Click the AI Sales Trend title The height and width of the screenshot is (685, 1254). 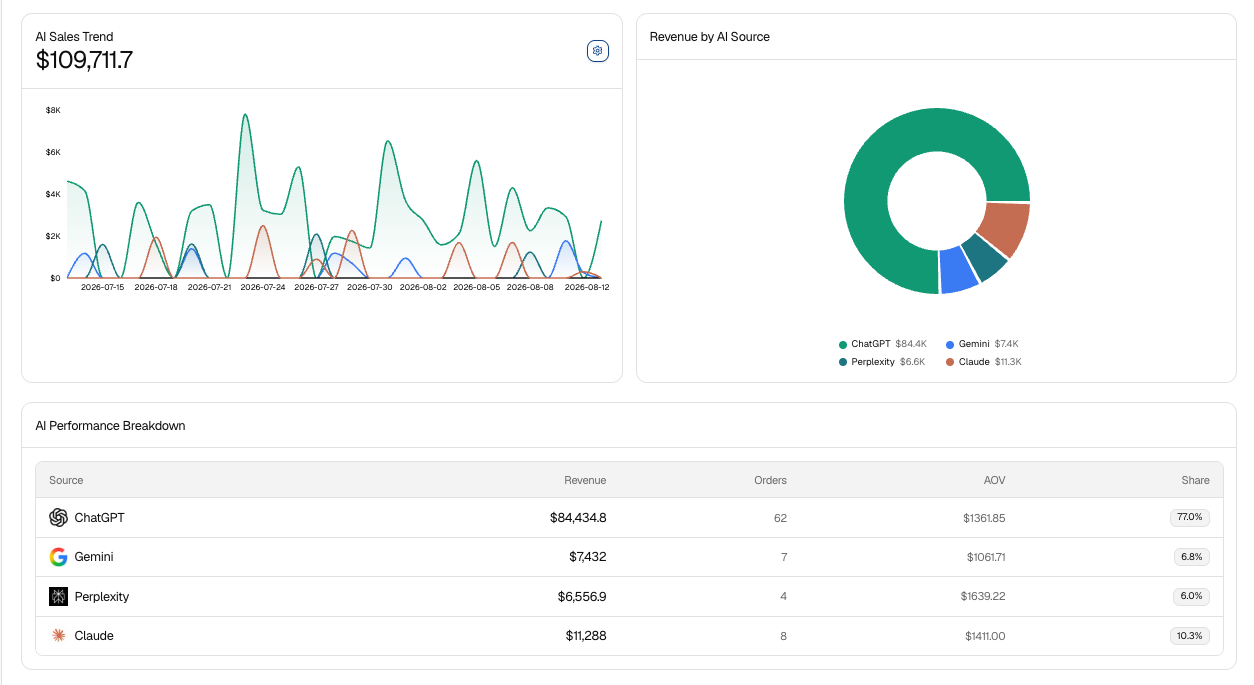coord(74,37)
